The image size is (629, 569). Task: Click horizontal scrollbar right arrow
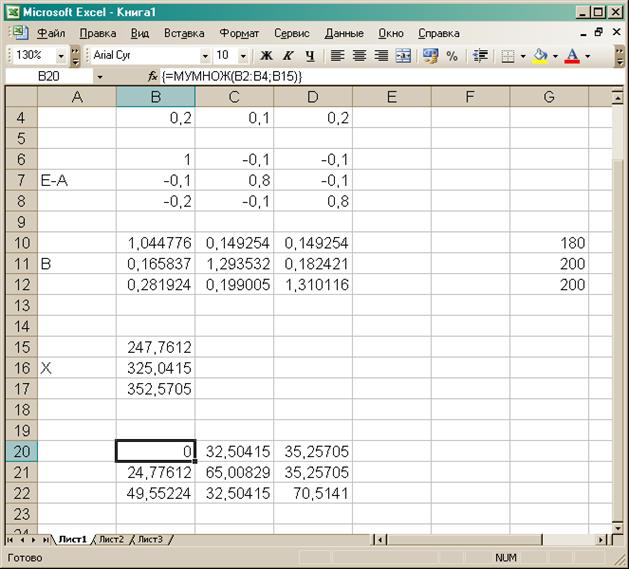(601, 540)
